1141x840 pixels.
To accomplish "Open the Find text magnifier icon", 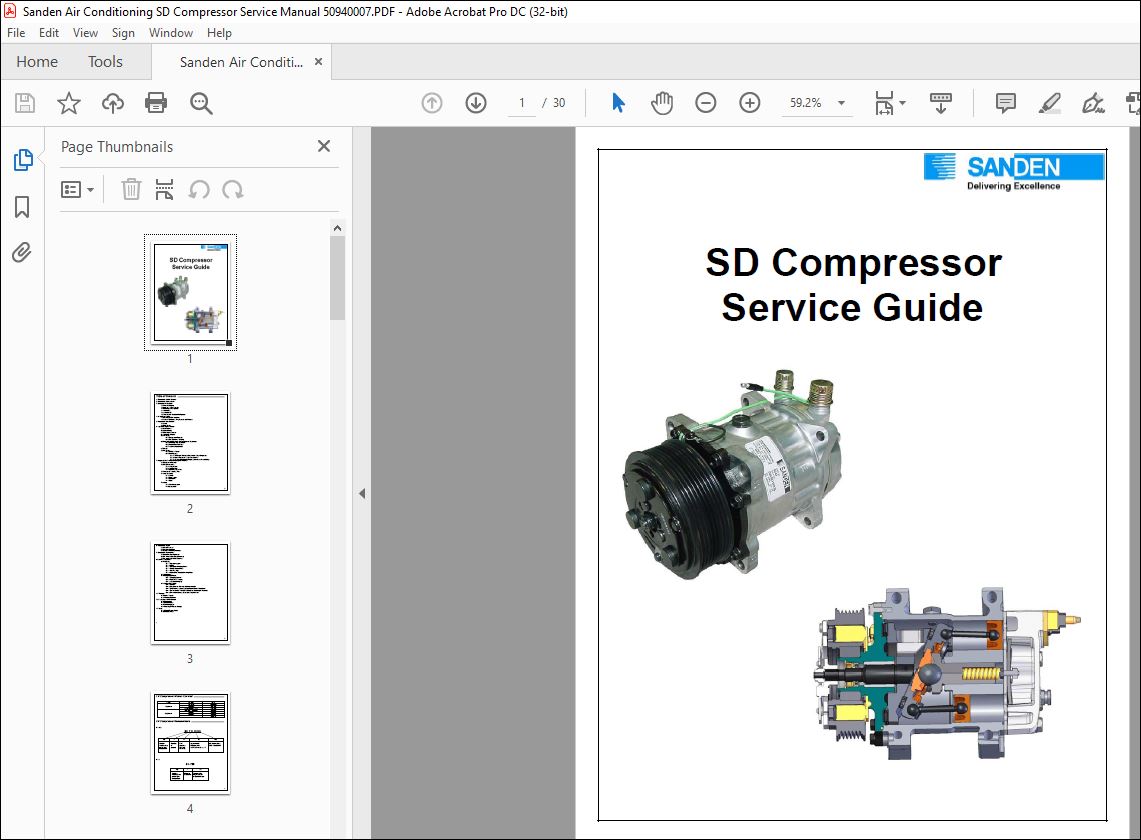I will [201, 103].
